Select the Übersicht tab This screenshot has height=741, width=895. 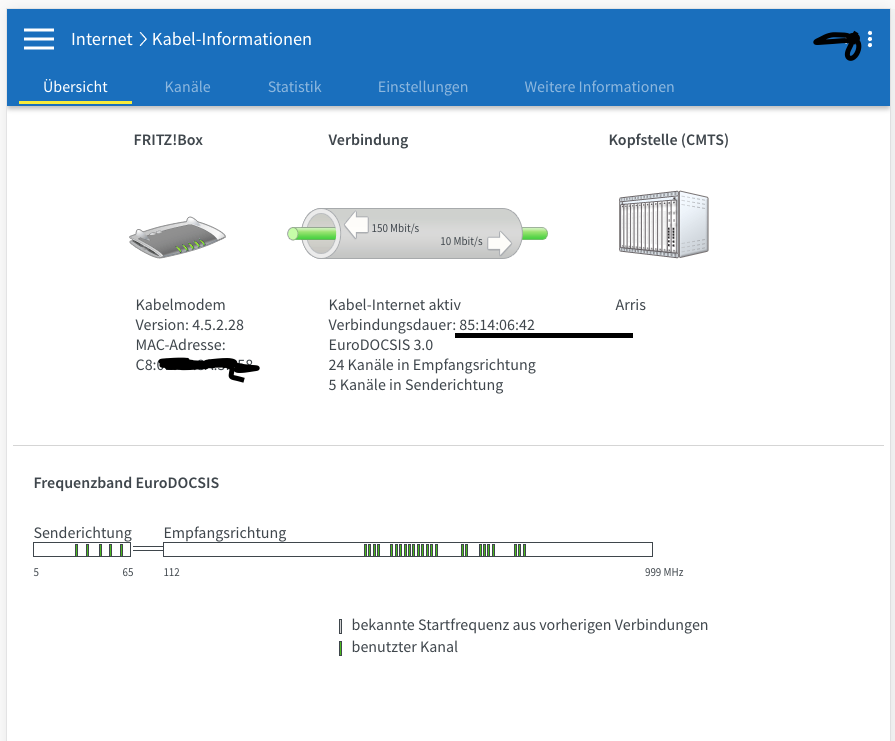pos(75,87)
